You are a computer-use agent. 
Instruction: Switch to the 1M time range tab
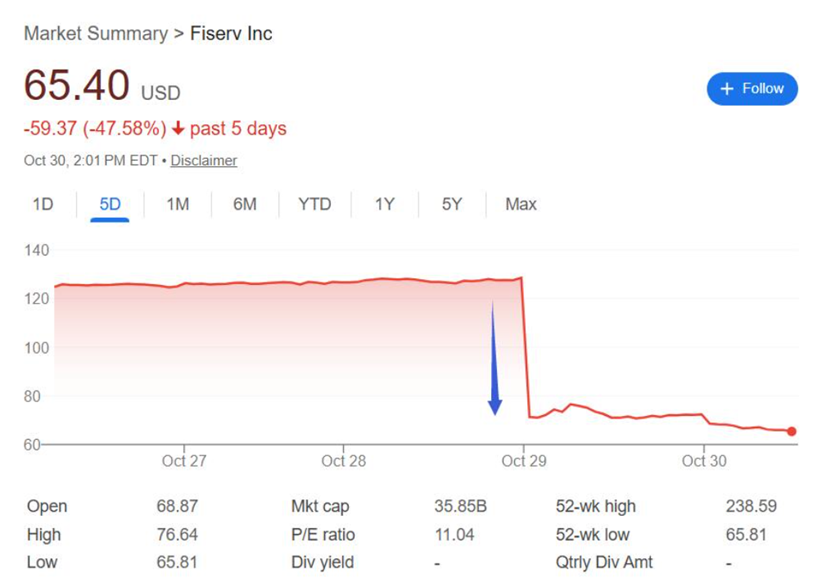(177, 204)
